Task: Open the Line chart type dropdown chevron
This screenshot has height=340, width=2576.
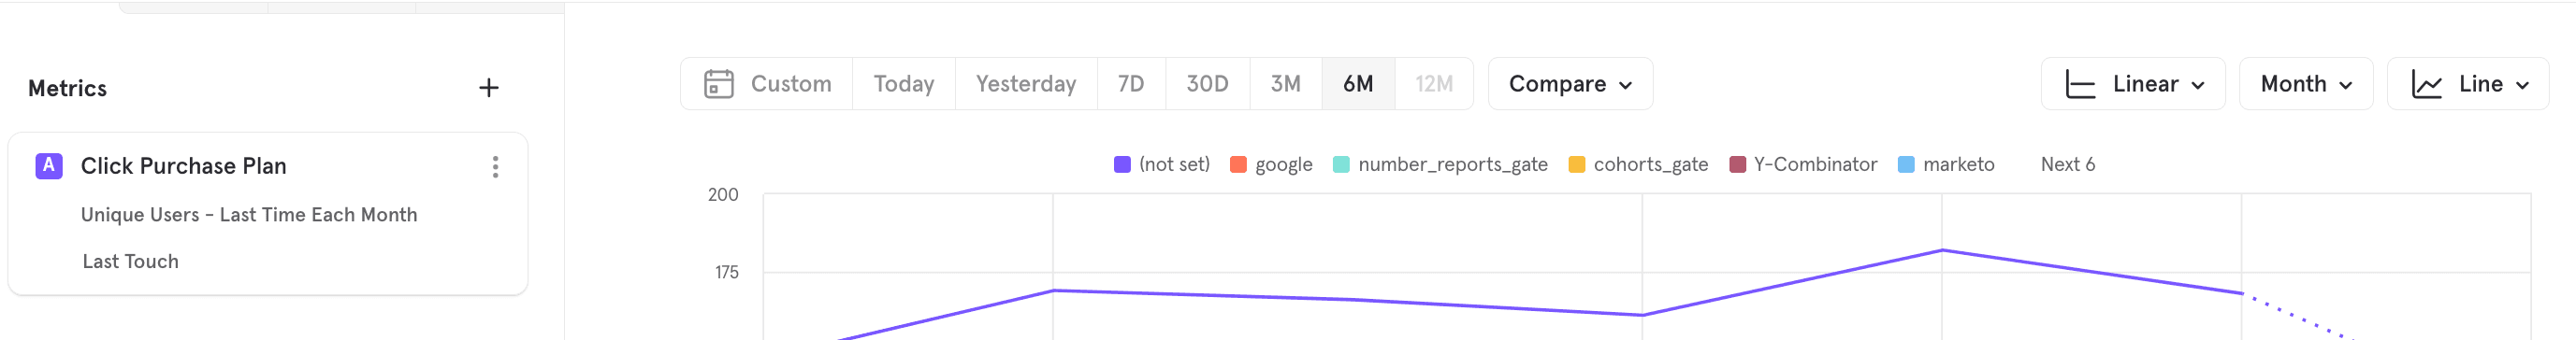Action: click(x=2522, y=86)
